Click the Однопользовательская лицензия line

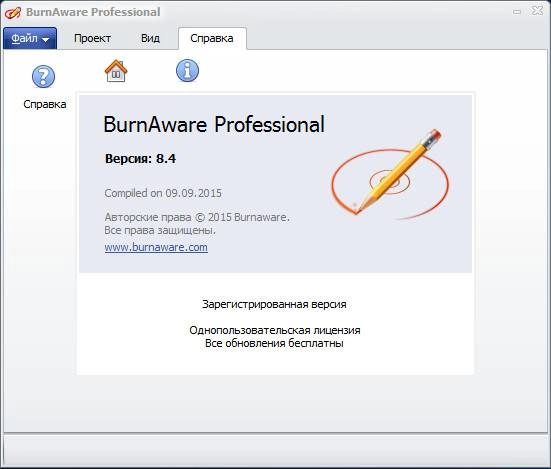(275, 330)
